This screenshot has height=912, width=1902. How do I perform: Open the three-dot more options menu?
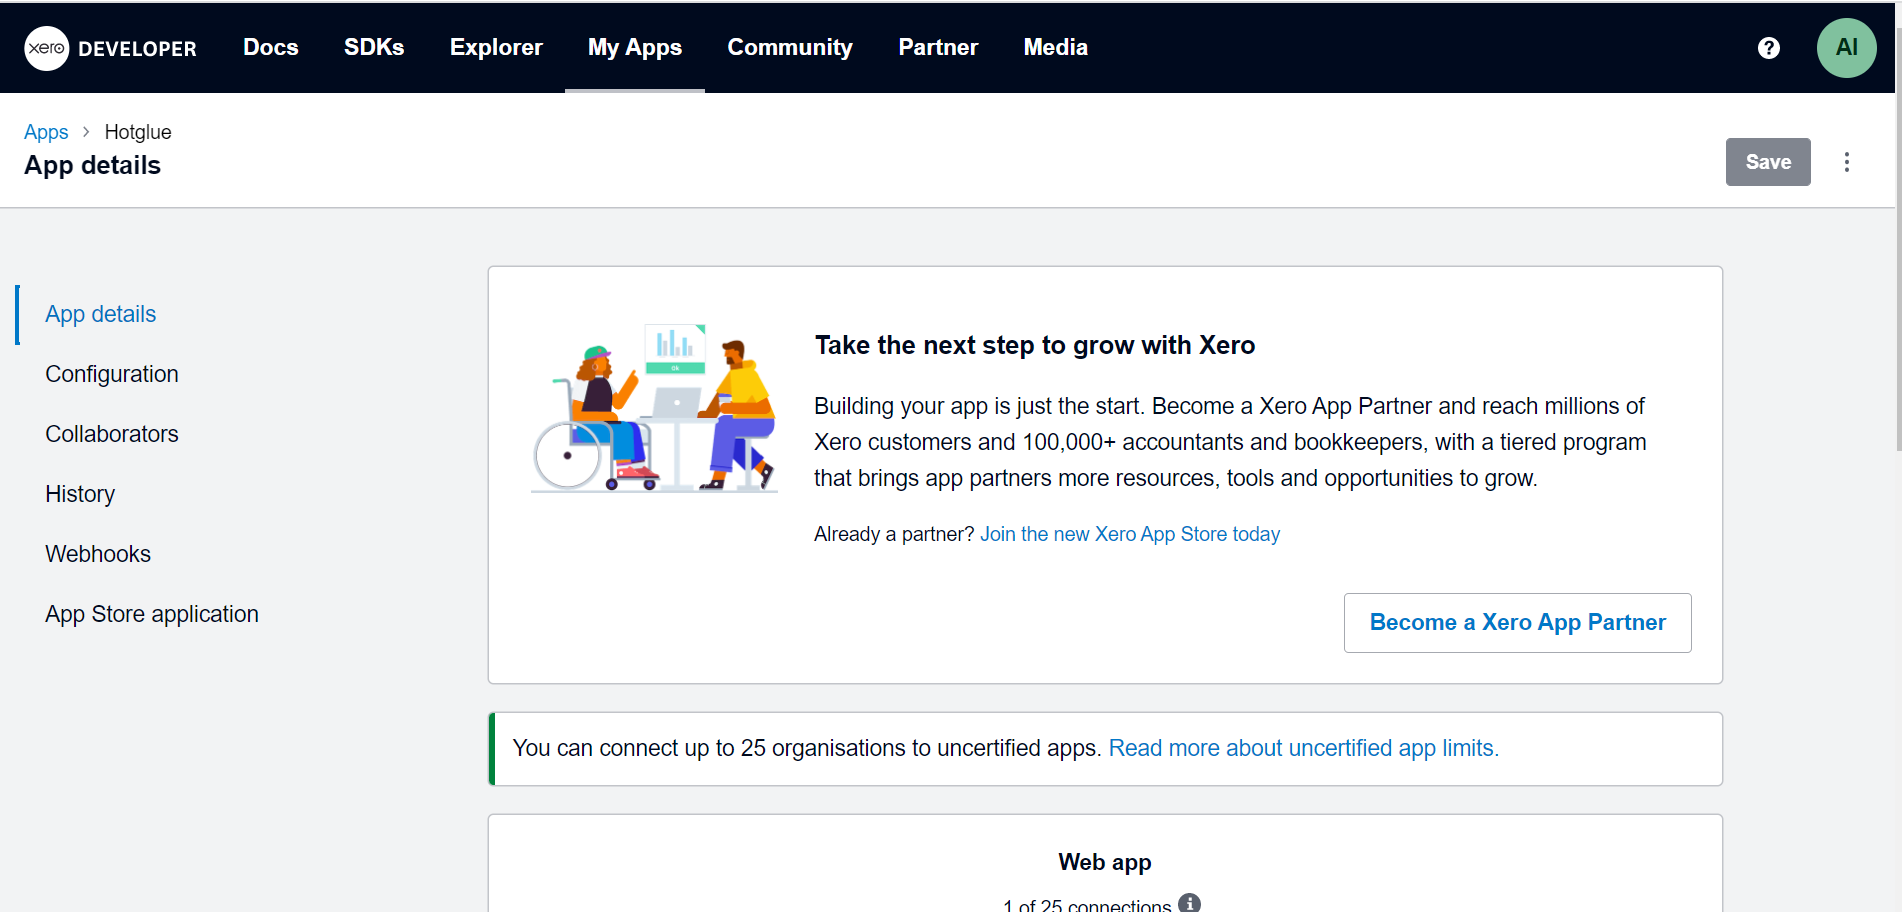pos(1846,162)
